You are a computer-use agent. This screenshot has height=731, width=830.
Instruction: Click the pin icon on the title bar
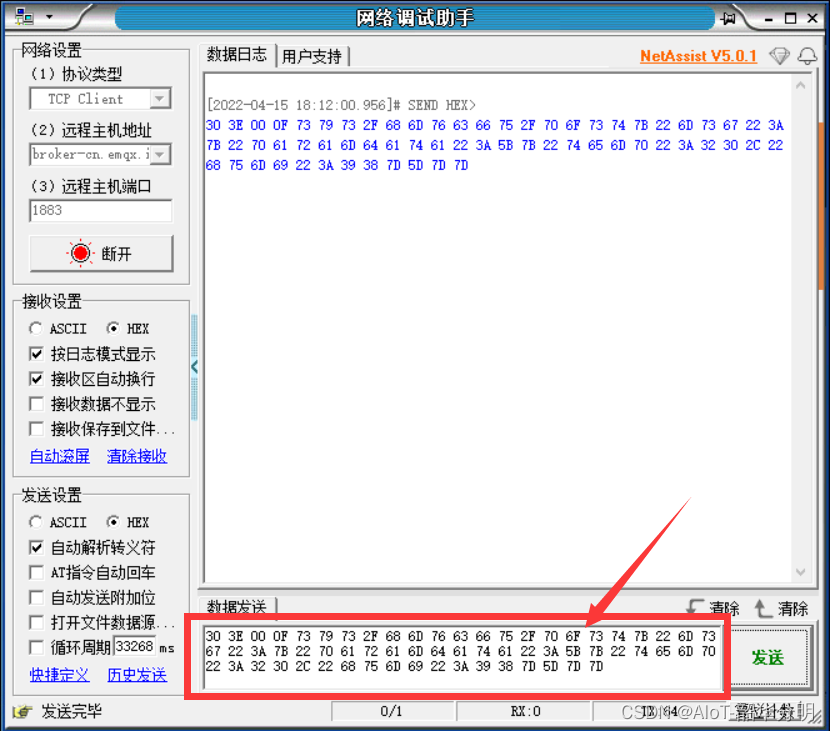729,17
